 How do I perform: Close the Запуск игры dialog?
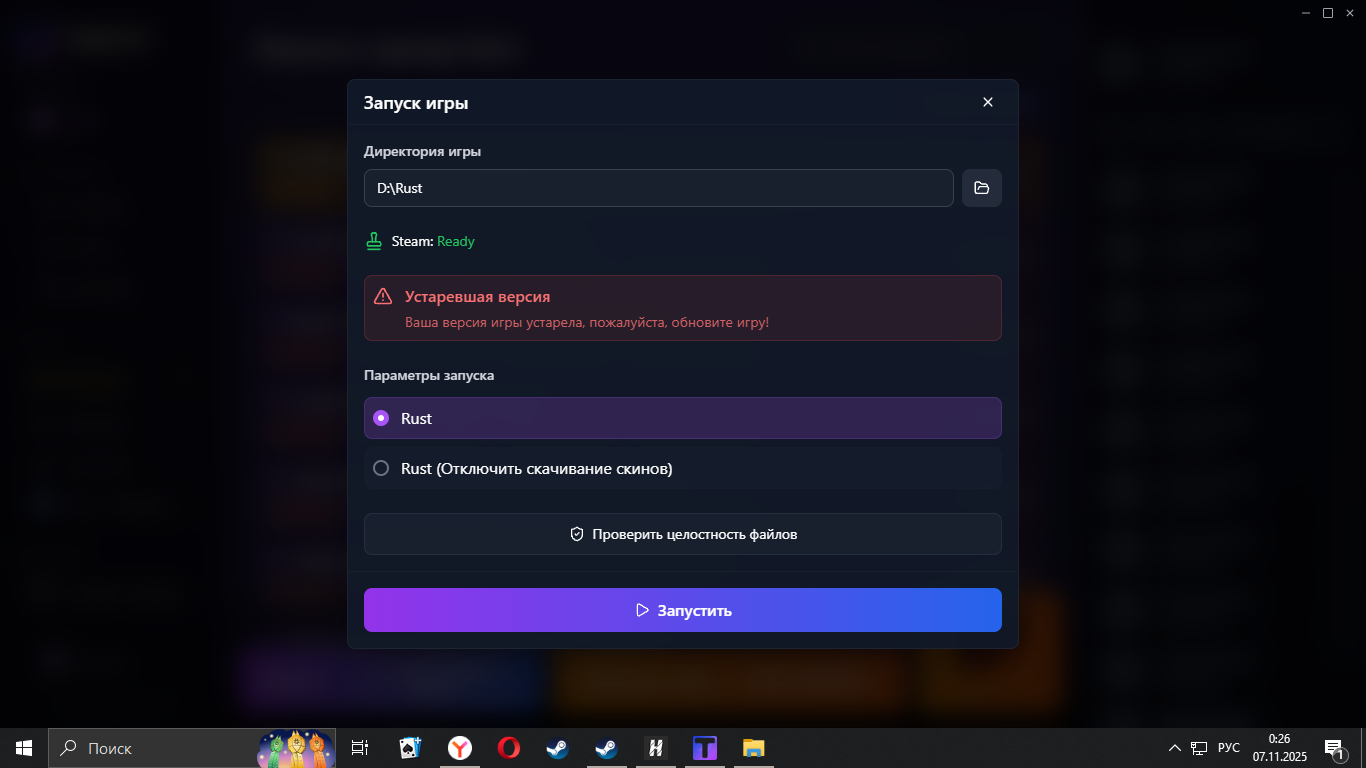987,102
